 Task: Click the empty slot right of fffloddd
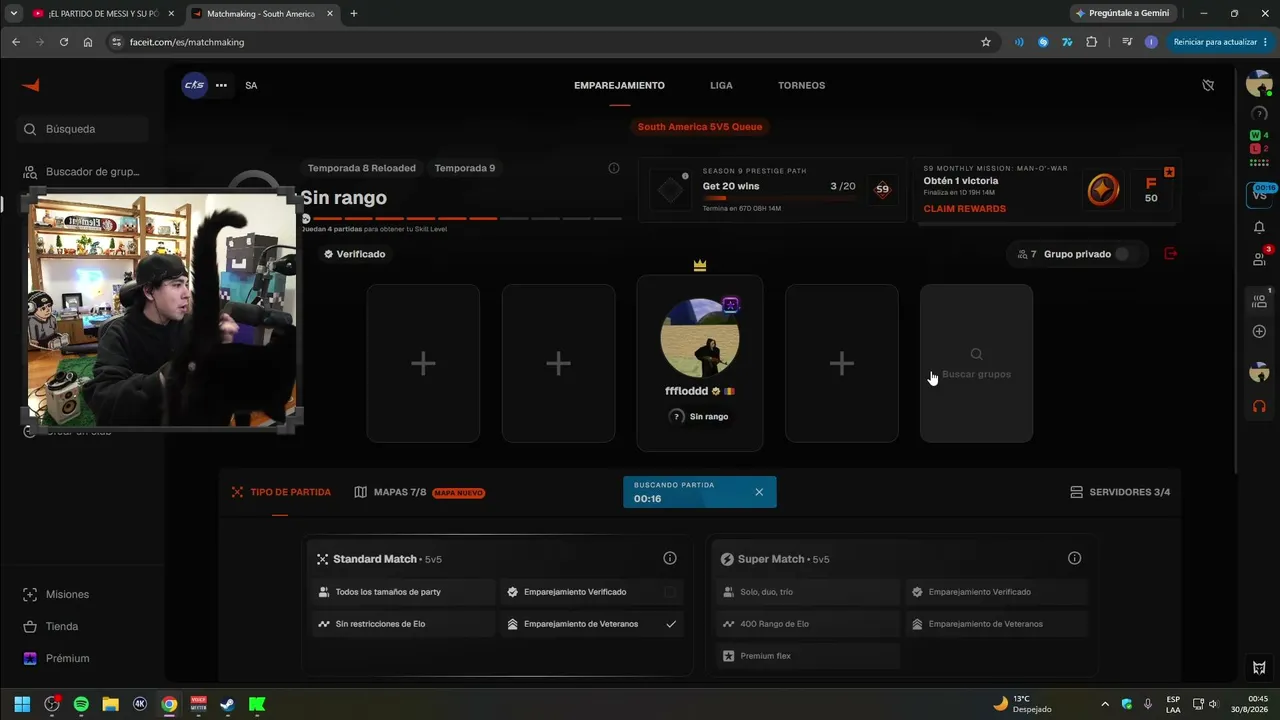pyautogui.click(x=842, y=363)
